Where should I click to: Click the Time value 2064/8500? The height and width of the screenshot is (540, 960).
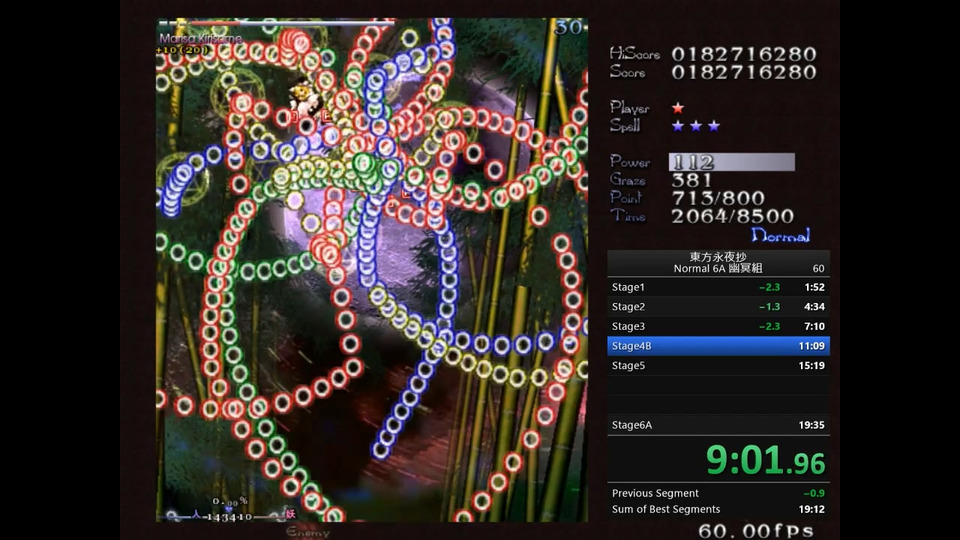pyautogui.click(x=733, y=216)
